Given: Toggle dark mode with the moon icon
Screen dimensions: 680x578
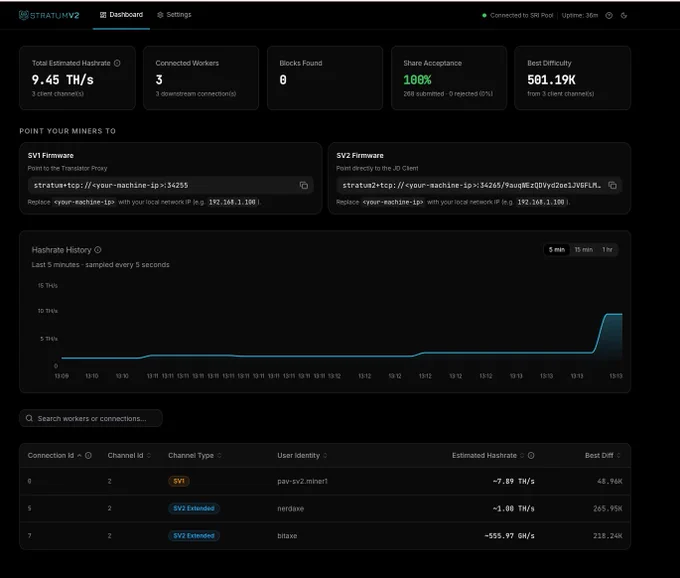Looking at the screenshot, I should tap(624, 16).
